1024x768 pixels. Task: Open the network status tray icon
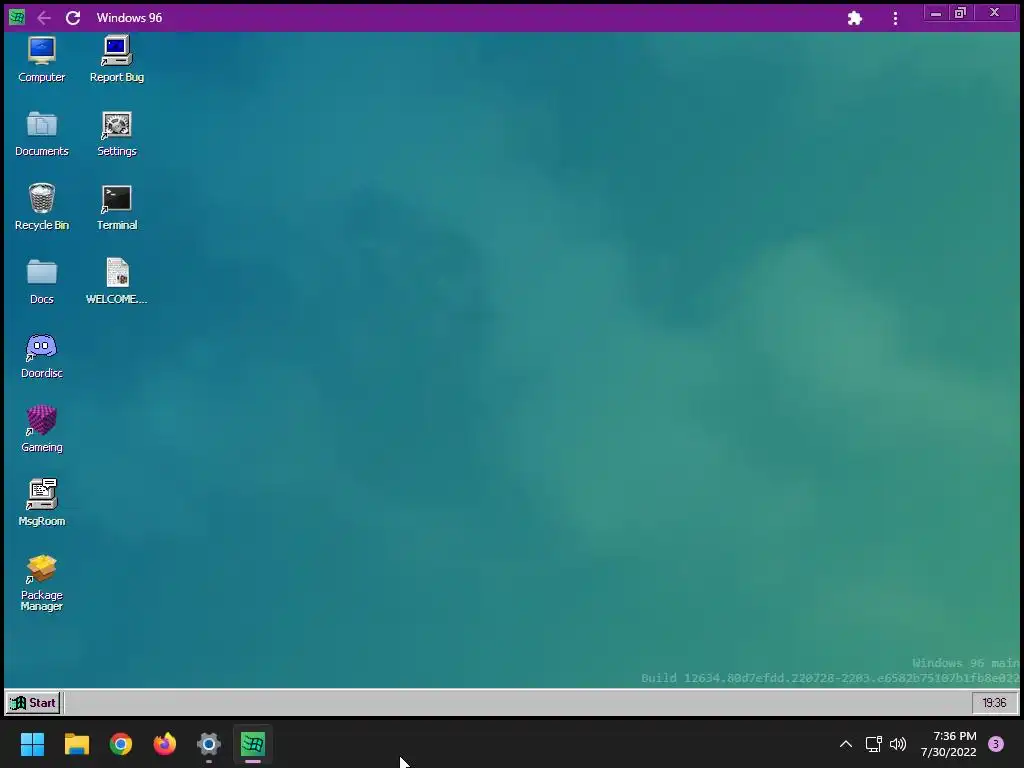pyautogui.click(x=874, y=744)
